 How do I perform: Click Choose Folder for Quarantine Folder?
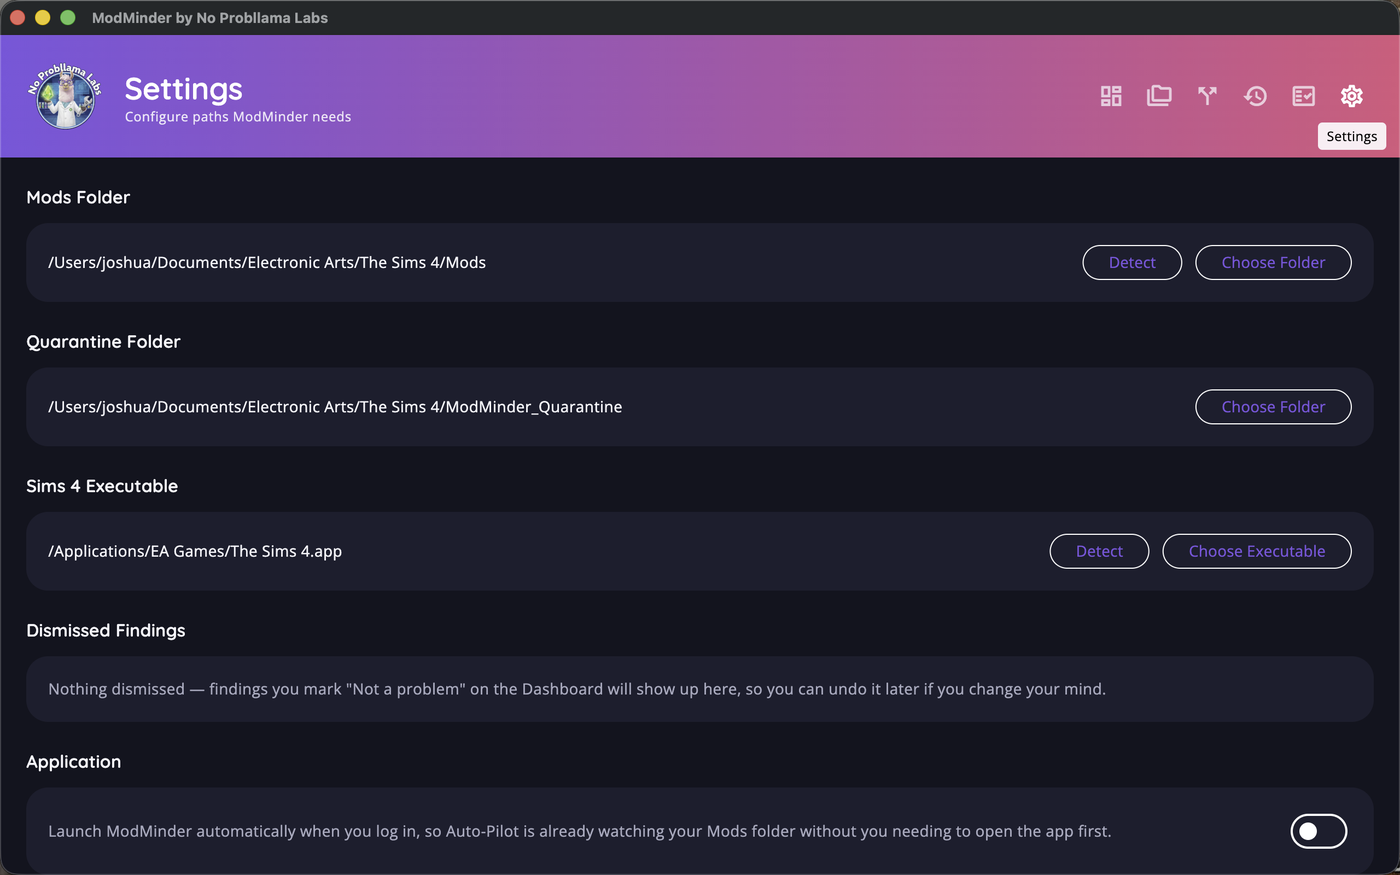(1273, 407)
